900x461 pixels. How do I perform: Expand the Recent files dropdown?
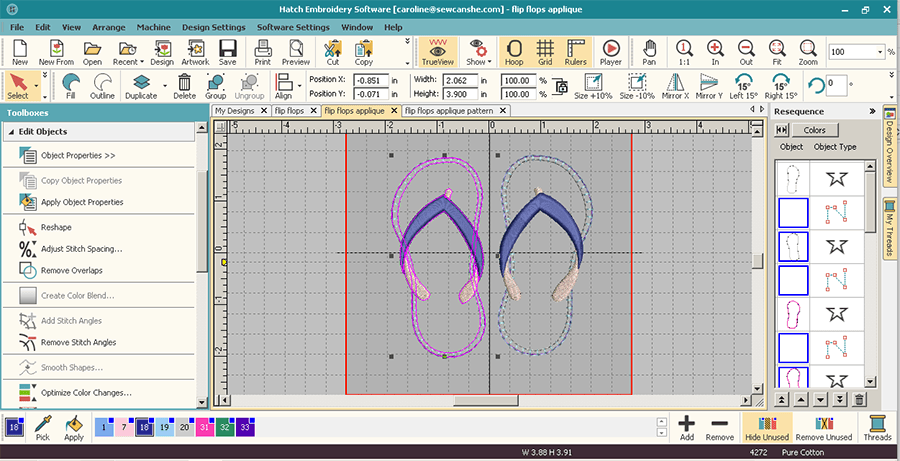[126, 52]
